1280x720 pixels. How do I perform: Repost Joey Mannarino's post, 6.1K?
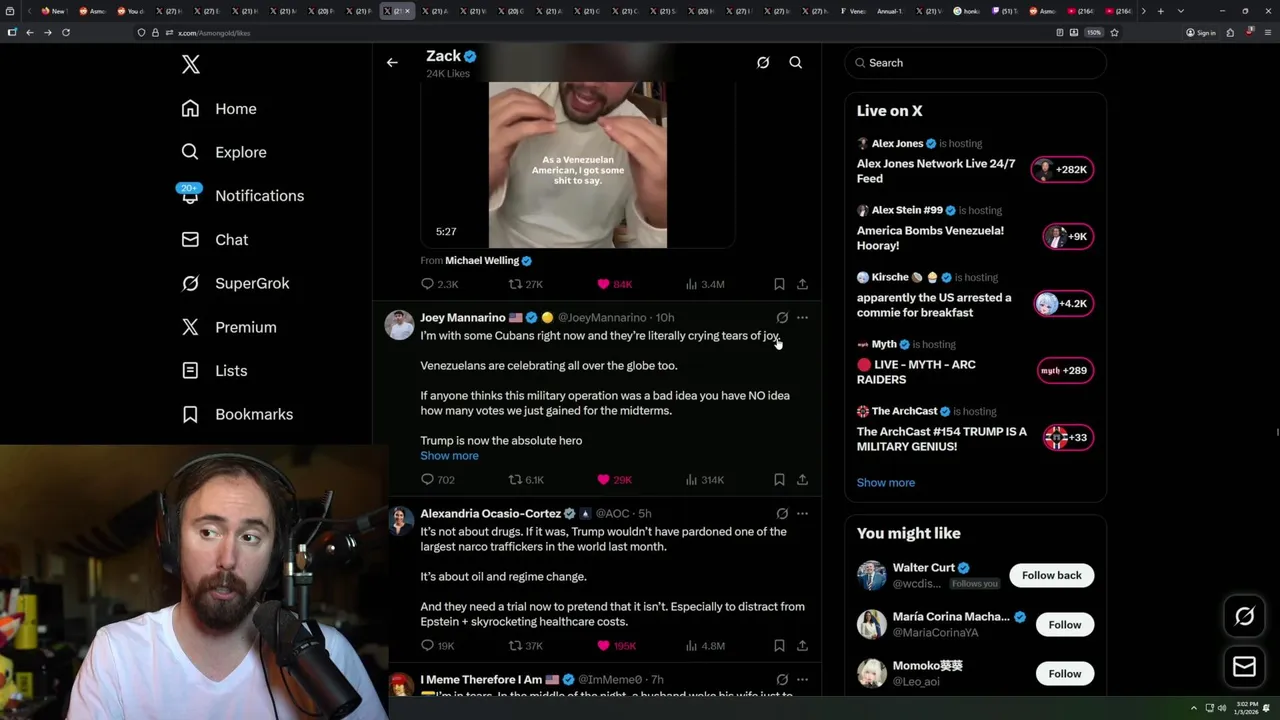pyautogui.click(x=526, y=480)
